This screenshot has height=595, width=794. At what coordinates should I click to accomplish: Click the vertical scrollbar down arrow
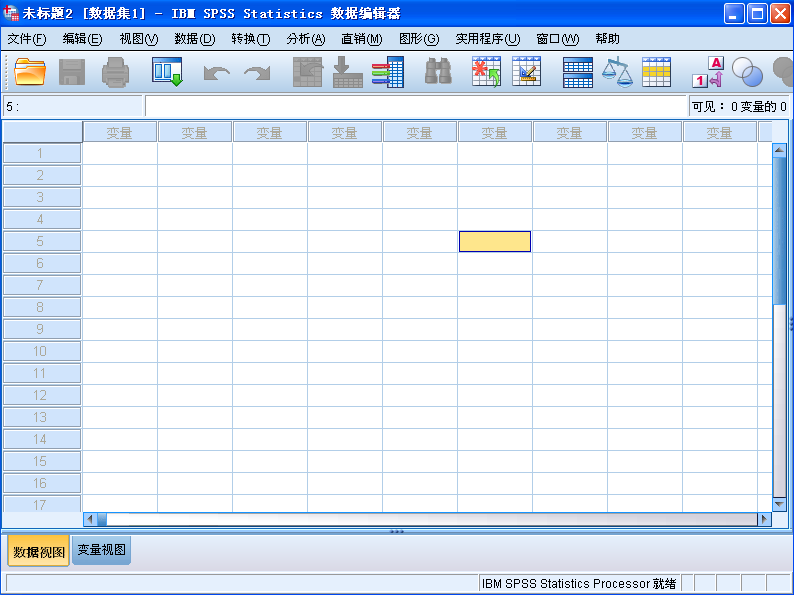779,504
